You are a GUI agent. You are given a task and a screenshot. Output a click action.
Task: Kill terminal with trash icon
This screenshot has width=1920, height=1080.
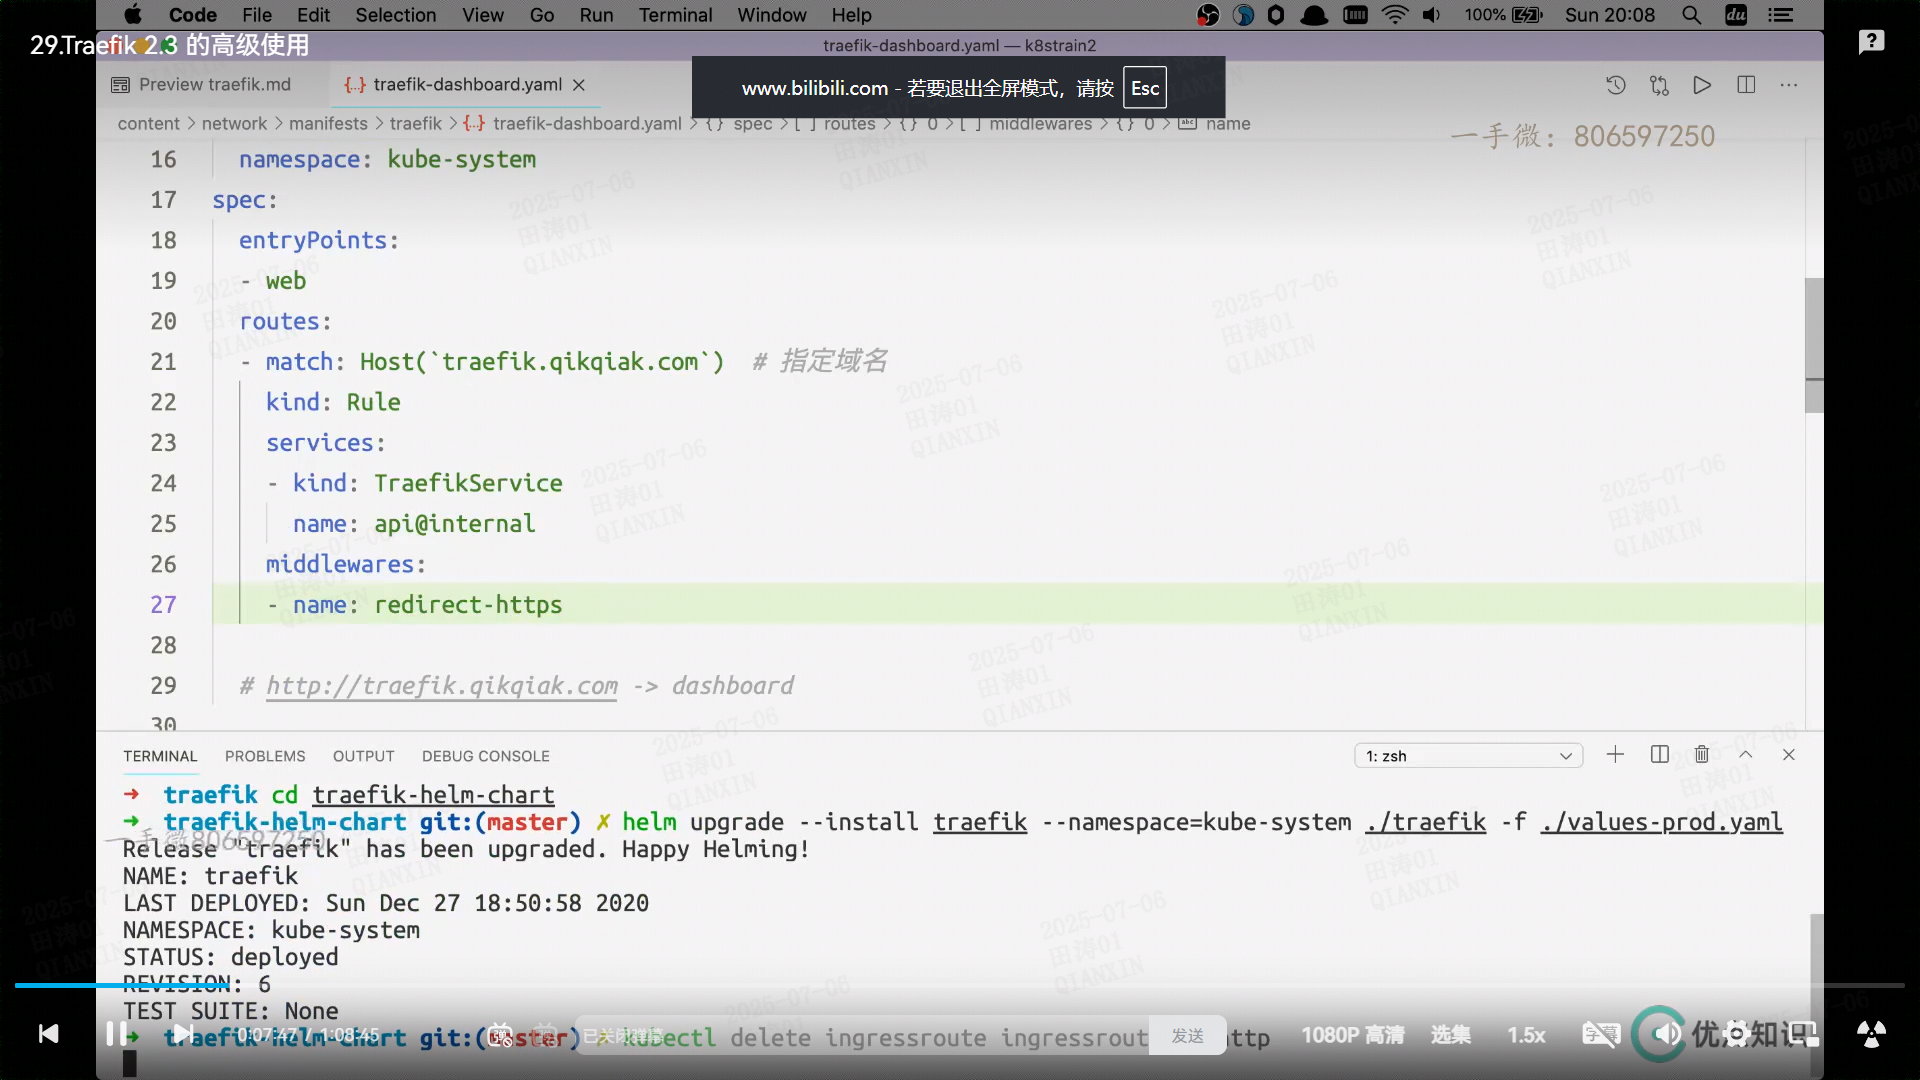click(1702, 755)
